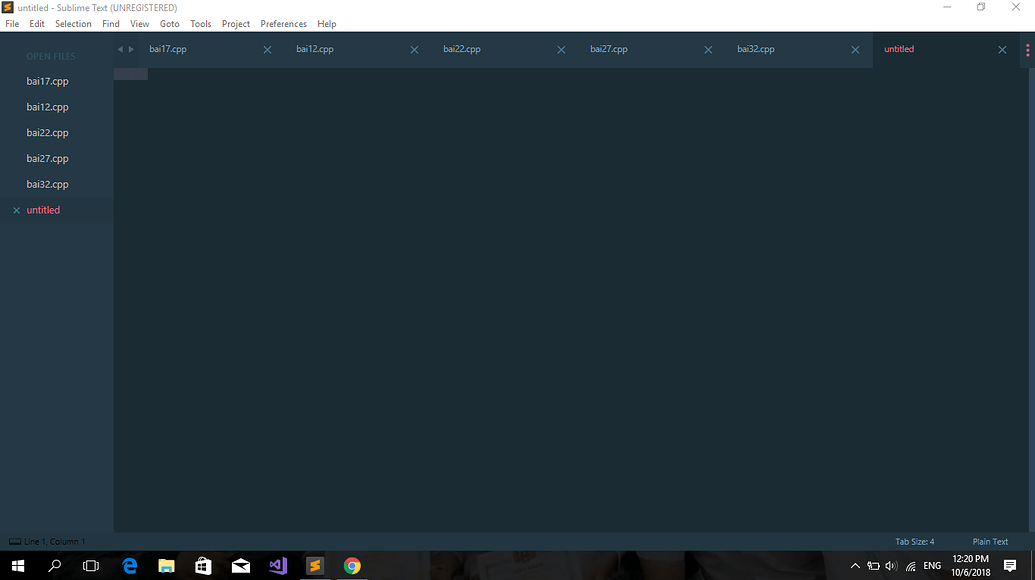Click Tab Size: 4 in status bar
Screen dimensions: 1035x580
click(x=913, y=541)
